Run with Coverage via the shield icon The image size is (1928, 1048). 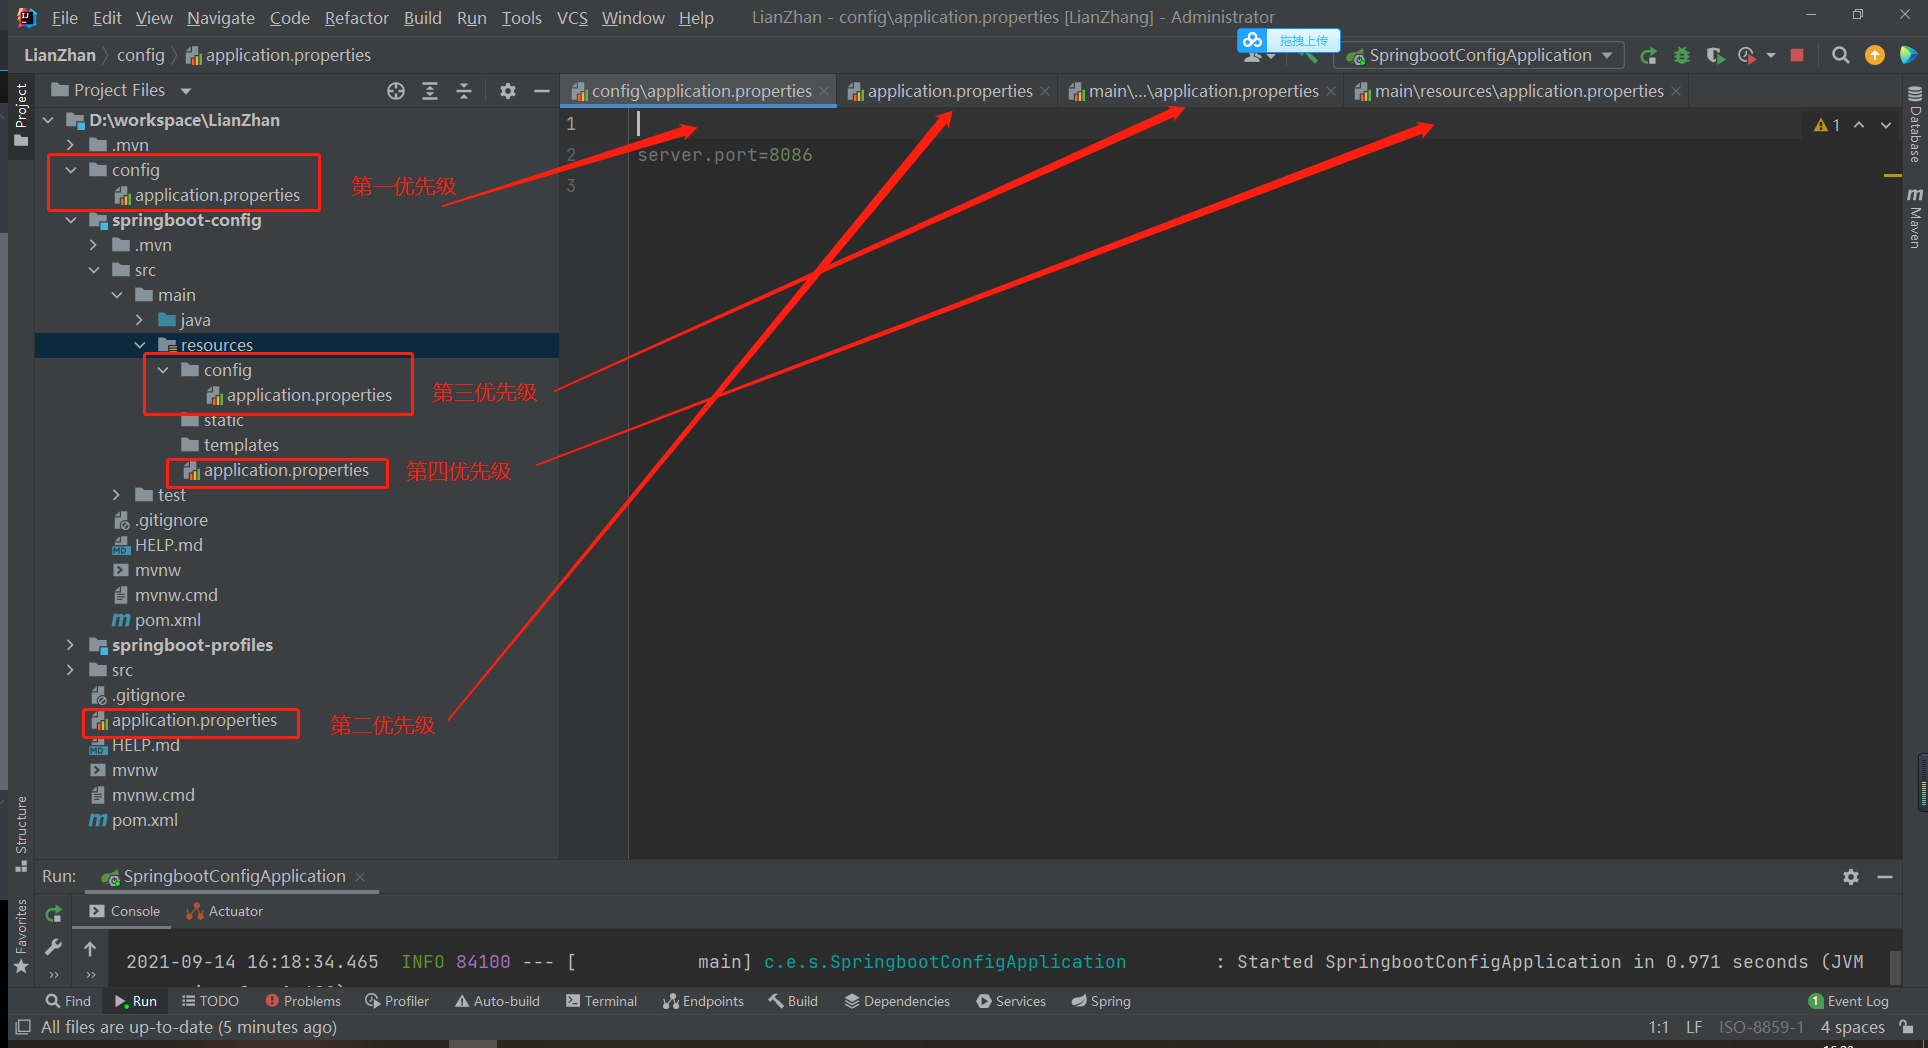tap(1715, 56)
